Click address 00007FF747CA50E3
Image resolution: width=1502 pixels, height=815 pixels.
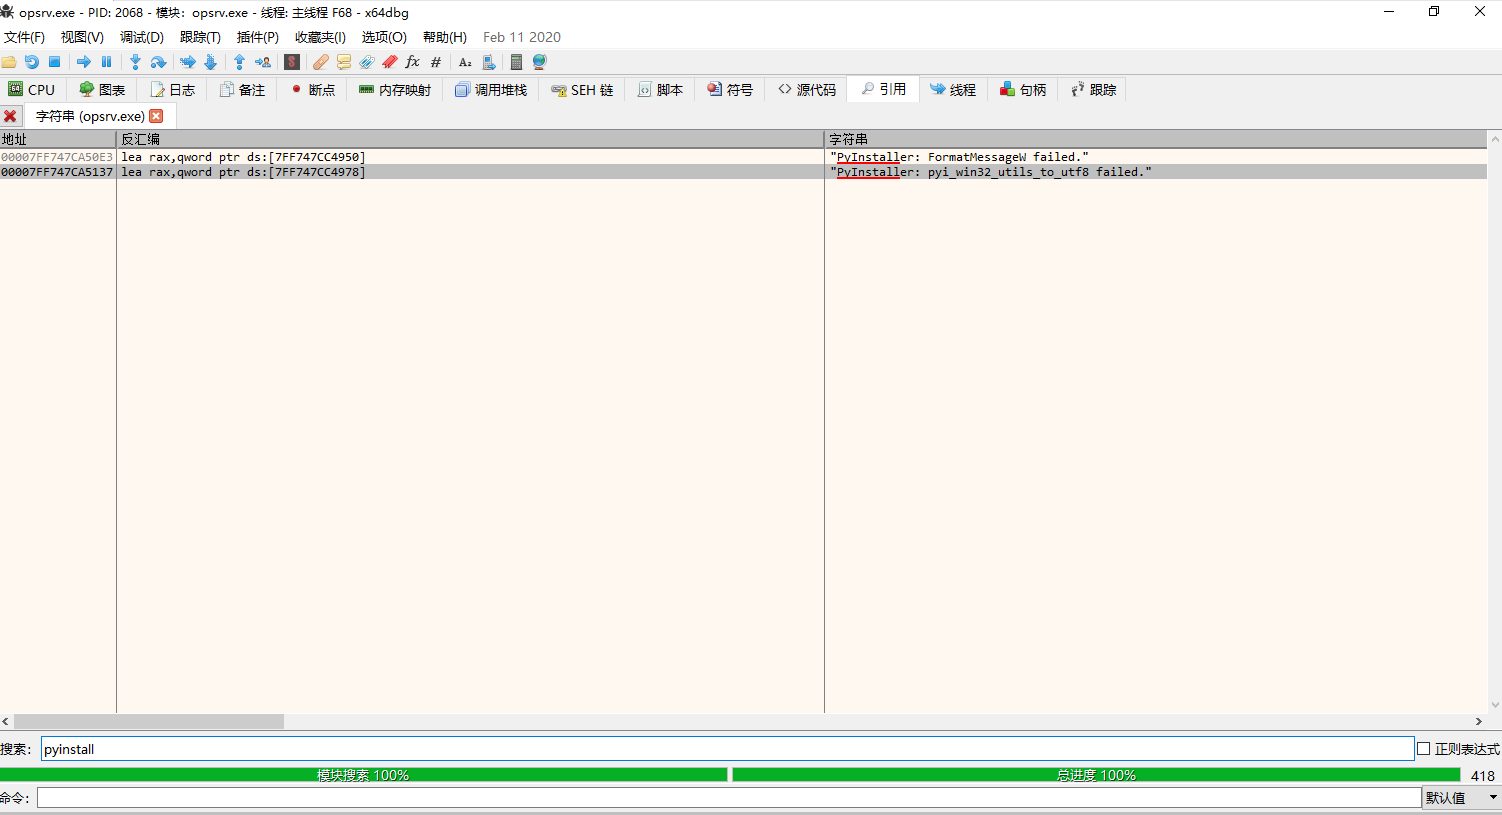pyautogui.click(x=57, y=157)
